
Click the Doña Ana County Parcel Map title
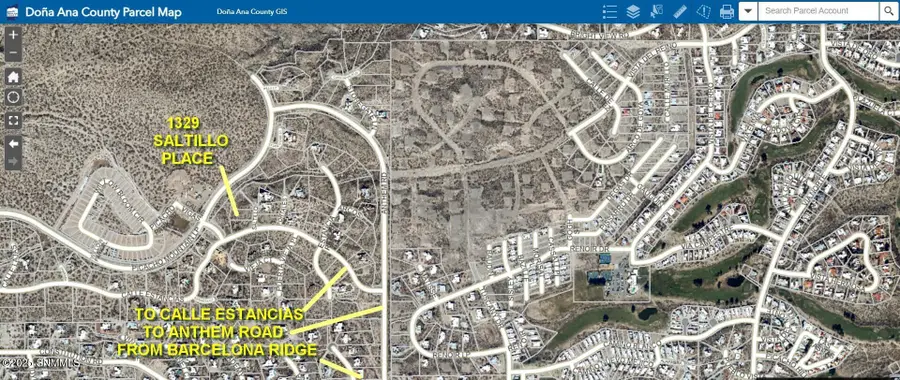coord(104,11)
